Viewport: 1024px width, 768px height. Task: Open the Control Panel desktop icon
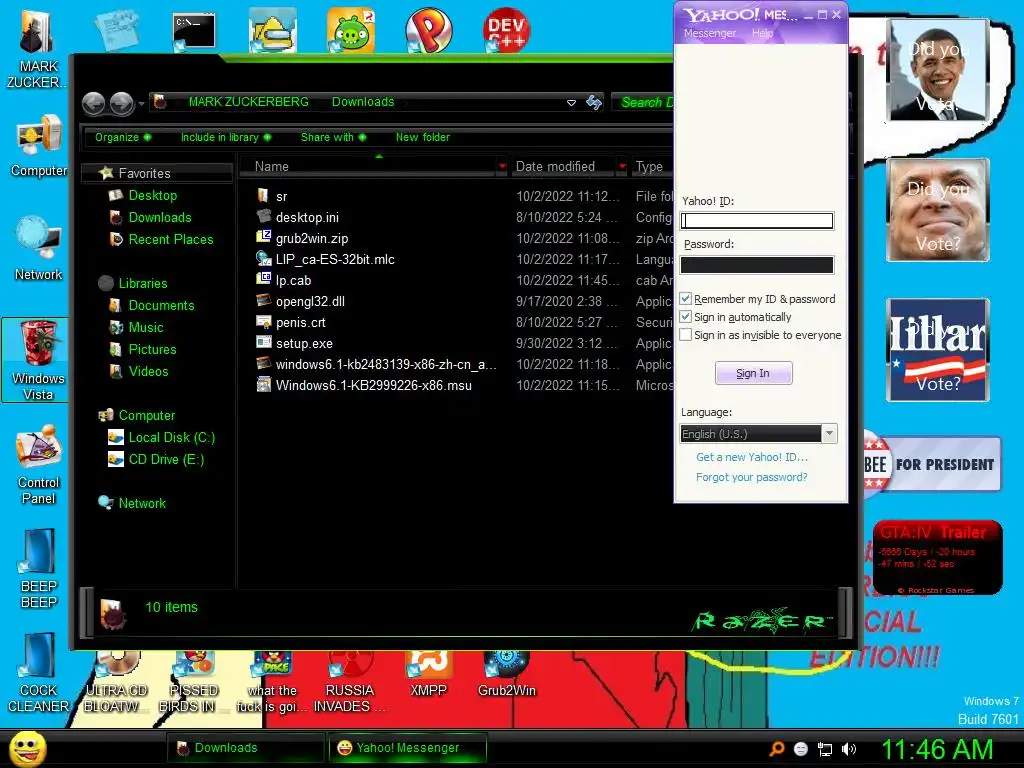pyautogui.click(x=38, y=465)
